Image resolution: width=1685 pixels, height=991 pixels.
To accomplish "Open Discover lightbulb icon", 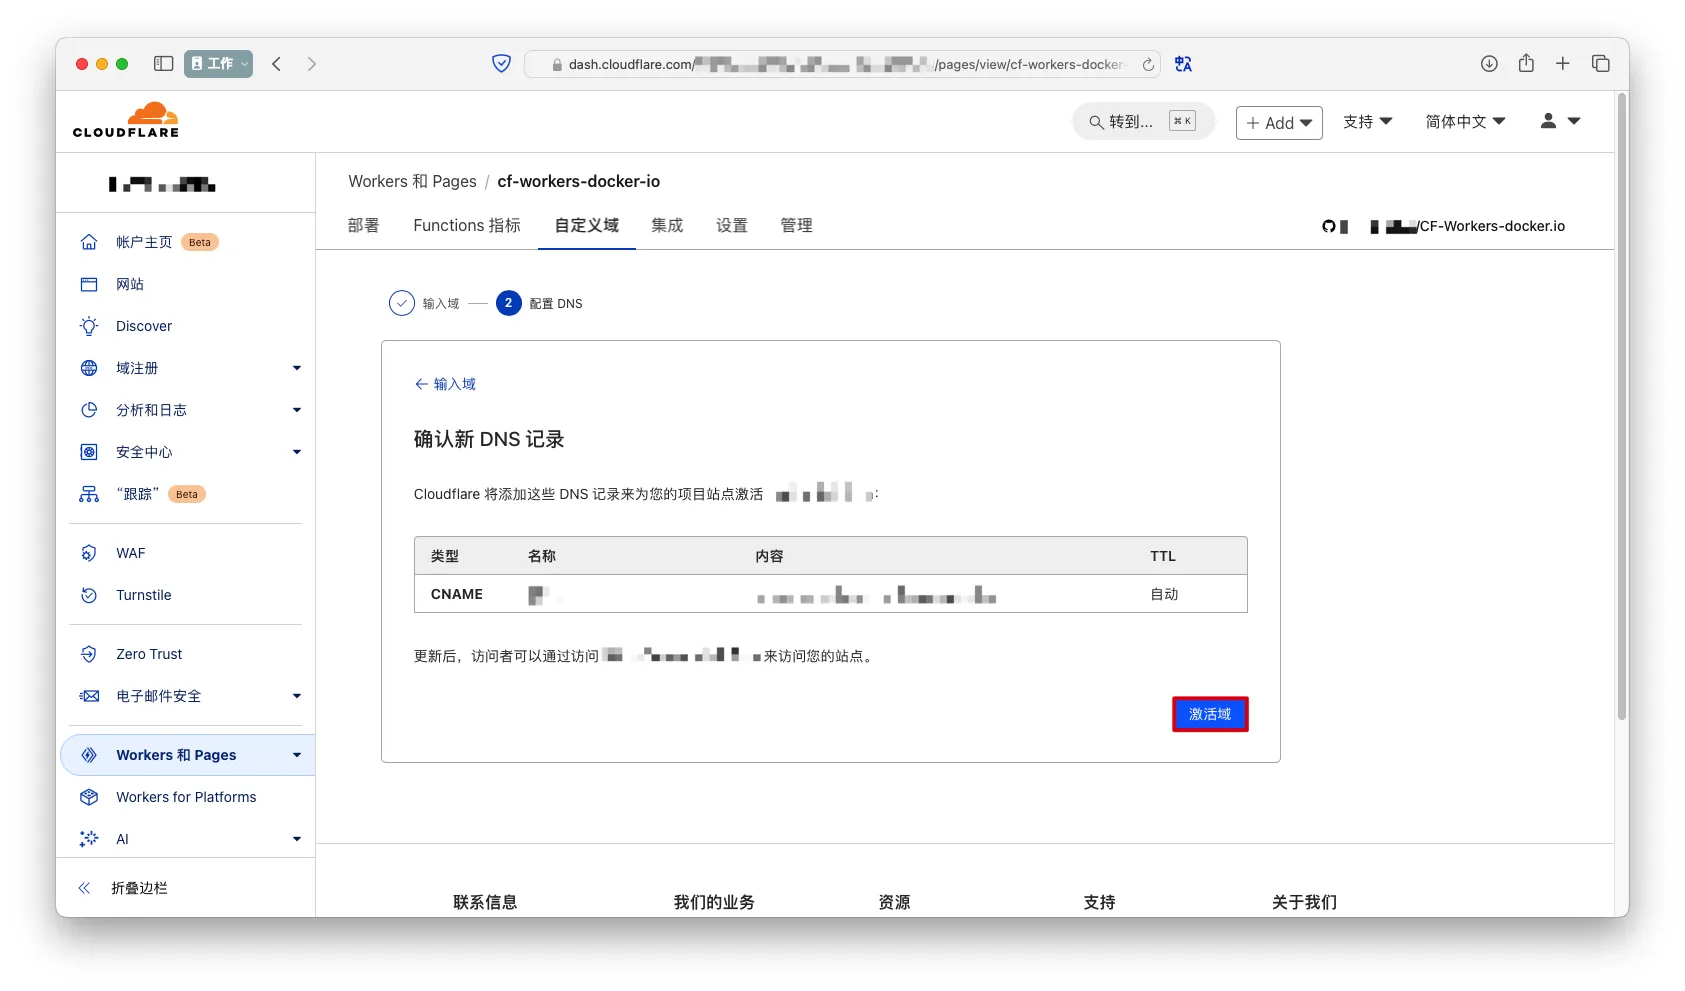I will pyautogui.click(x=89, y=326).
